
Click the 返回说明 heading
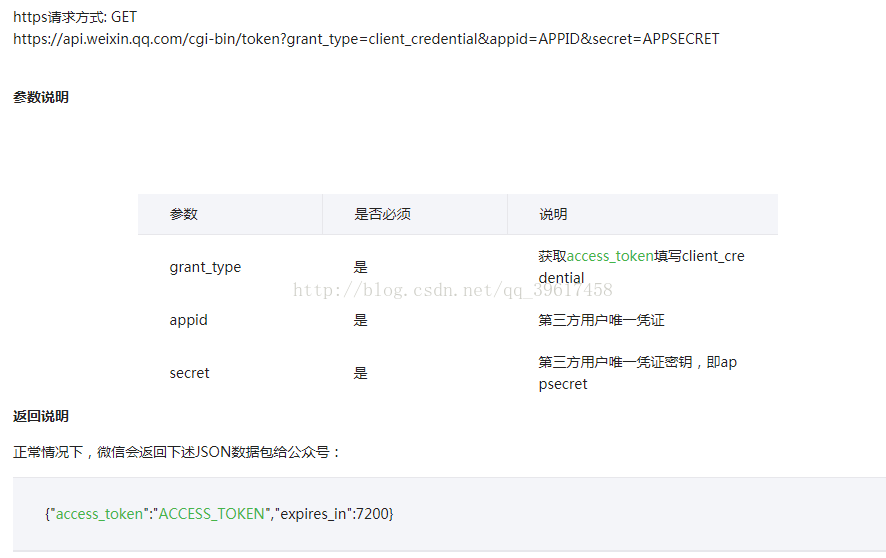tap(41, 416)
